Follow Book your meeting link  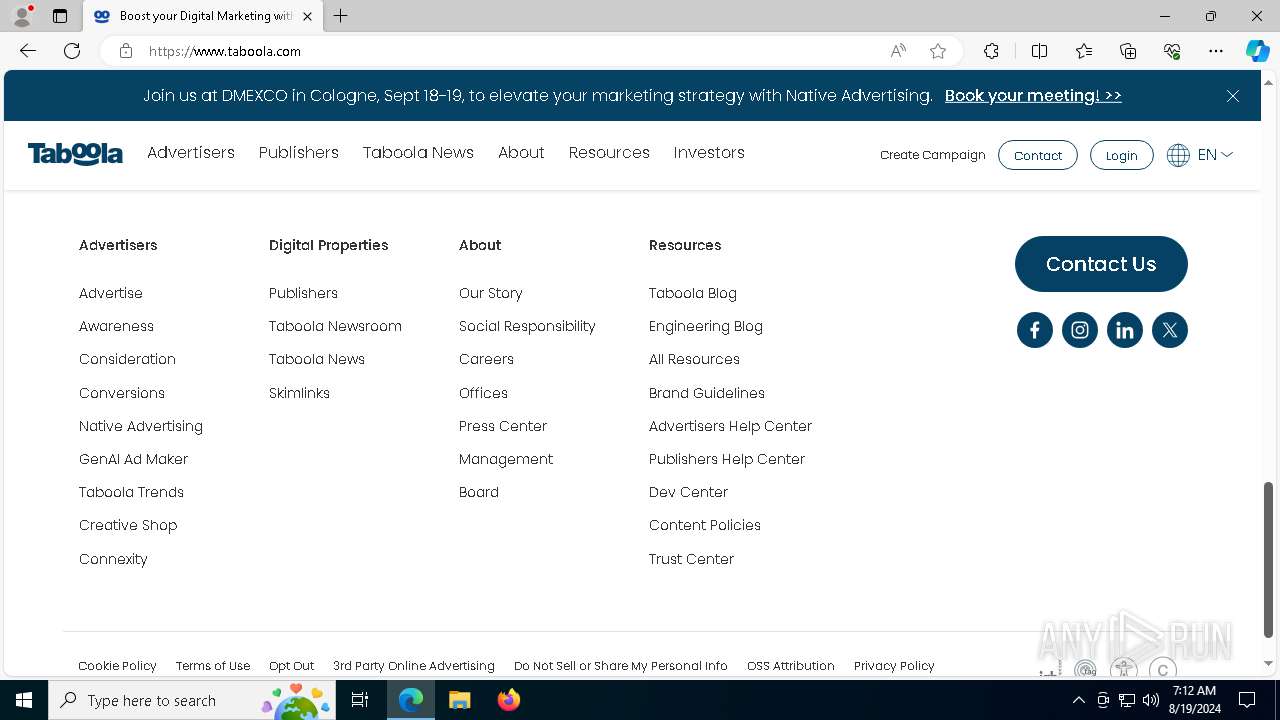[x=1033, y=96]
